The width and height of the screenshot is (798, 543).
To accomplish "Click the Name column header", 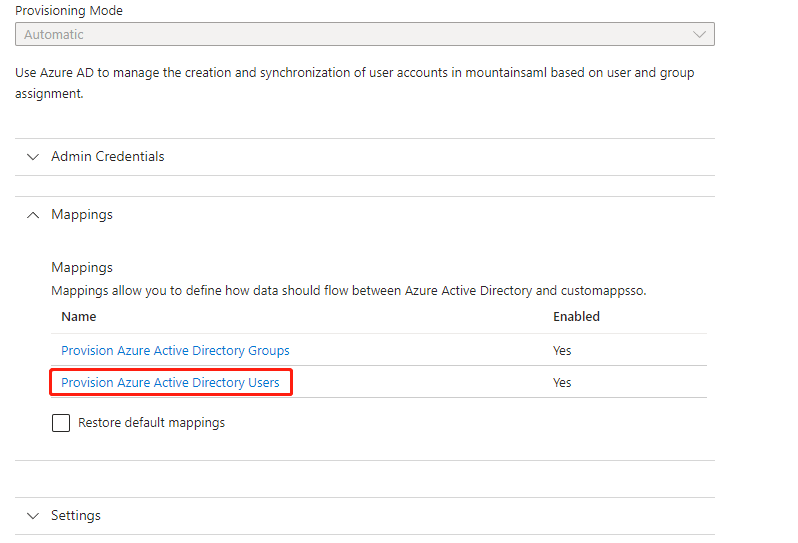I will click(x=78, y=317).
